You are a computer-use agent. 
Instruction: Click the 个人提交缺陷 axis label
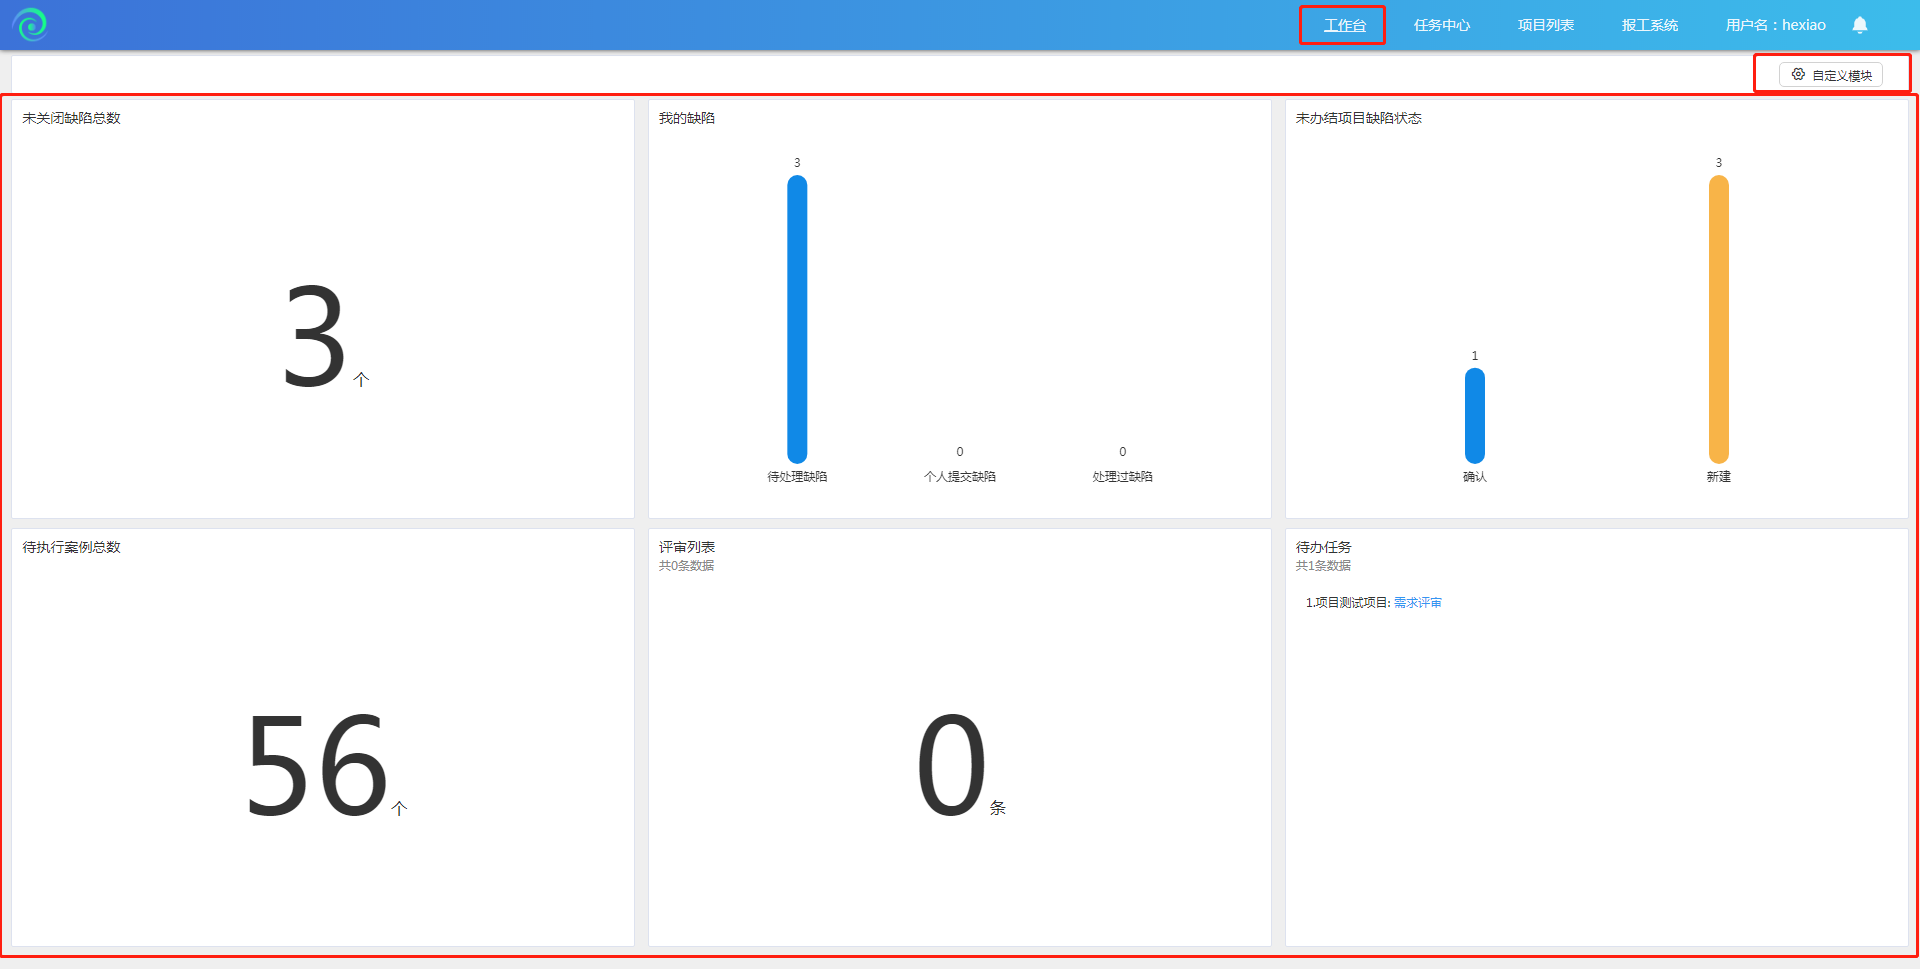click(x=960, y=477)
